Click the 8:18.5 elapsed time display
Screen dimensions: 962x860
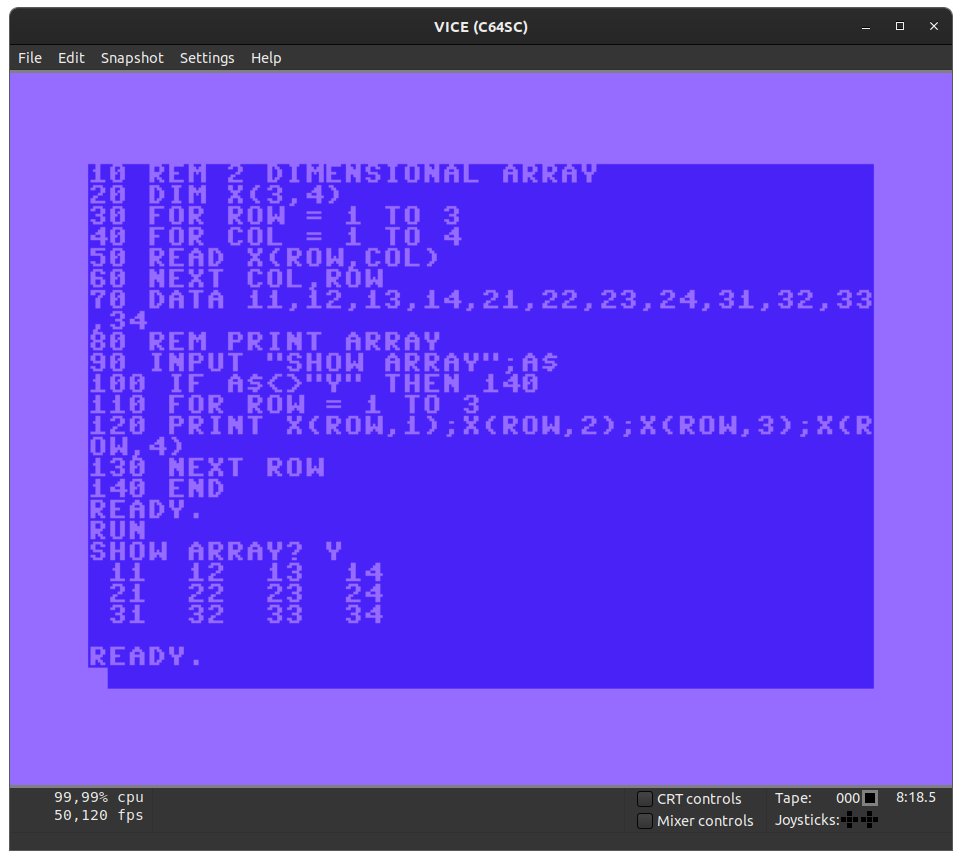pyautogui.click(x=915, y=797)
